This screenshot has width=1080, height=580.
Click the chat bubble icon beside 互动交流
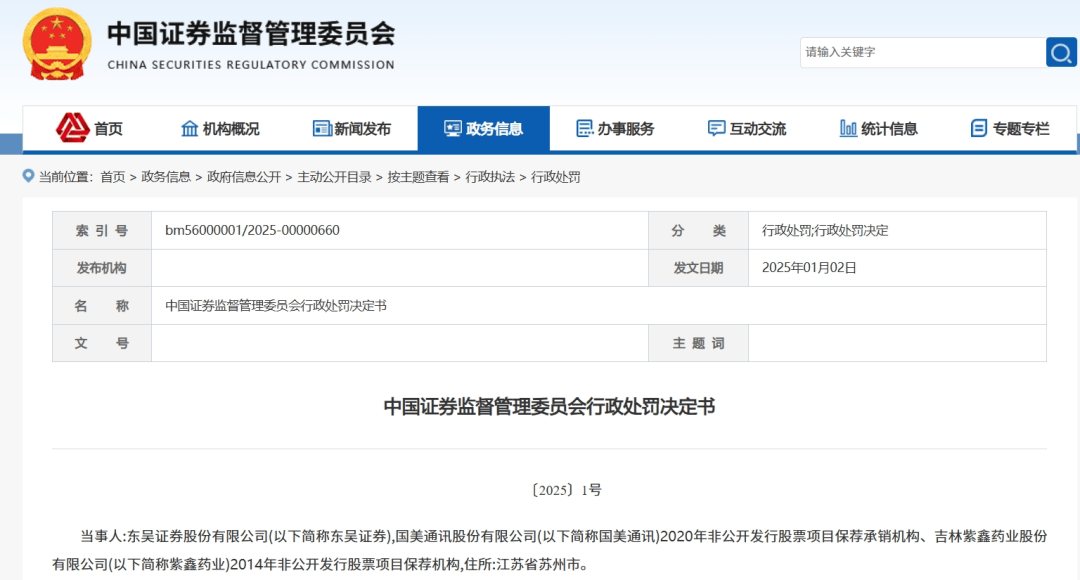coord(716,128)
